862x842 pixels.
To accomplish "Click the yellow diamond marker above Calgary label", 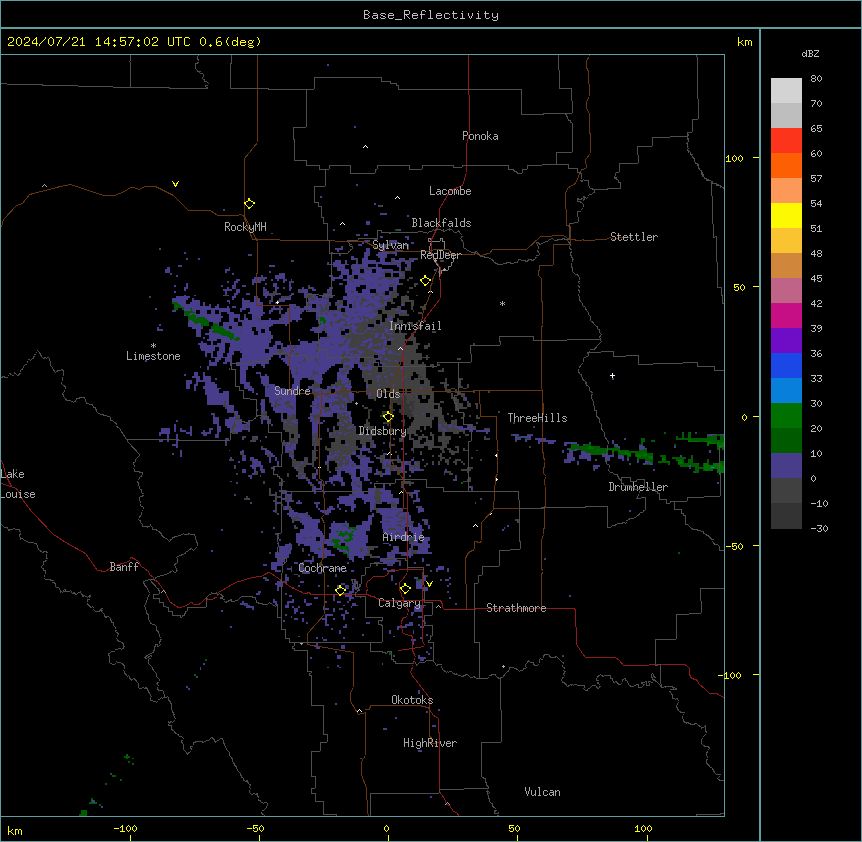I will (x=405, y=589).
